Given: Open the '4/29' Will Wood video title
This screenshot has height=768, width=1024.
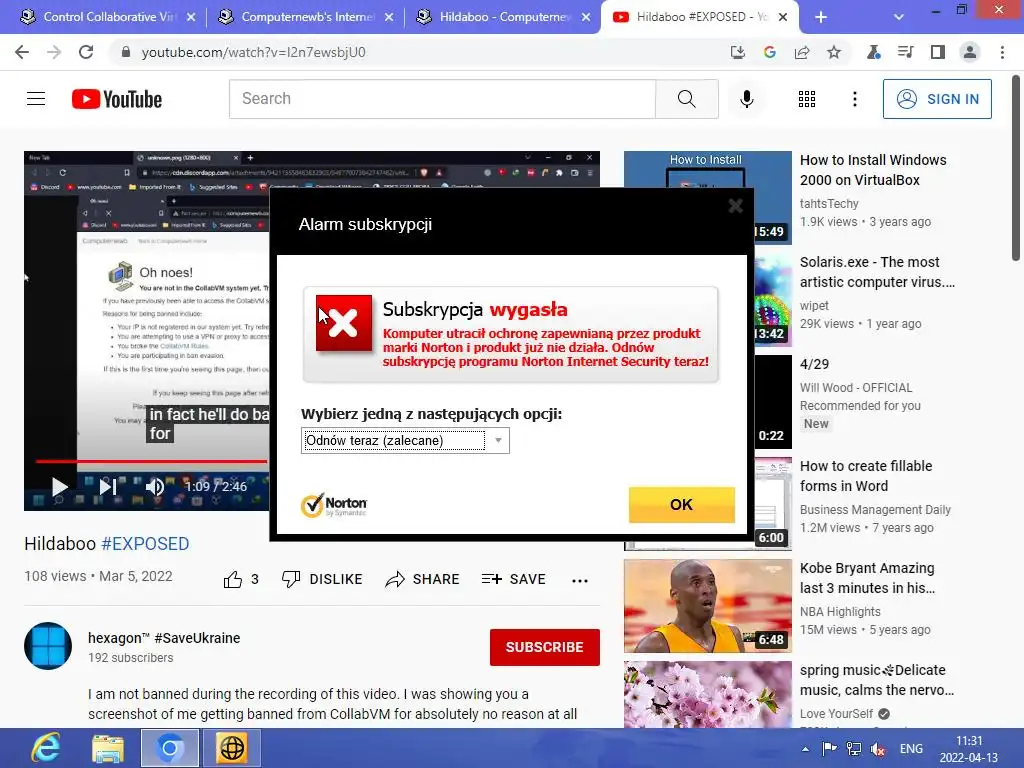Looking at the screenshot, I should click(814, 364).
